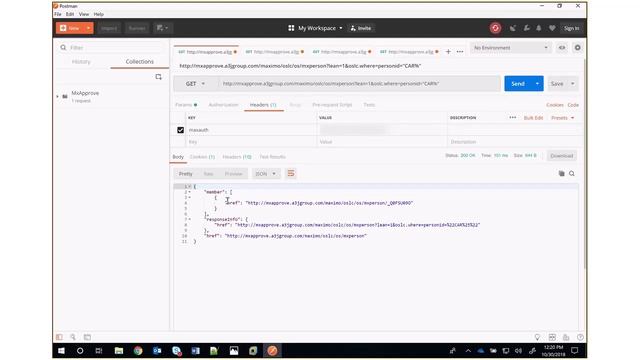640x360 pixels.
Task: Click the Download response button
Action: tap(562, 156)
